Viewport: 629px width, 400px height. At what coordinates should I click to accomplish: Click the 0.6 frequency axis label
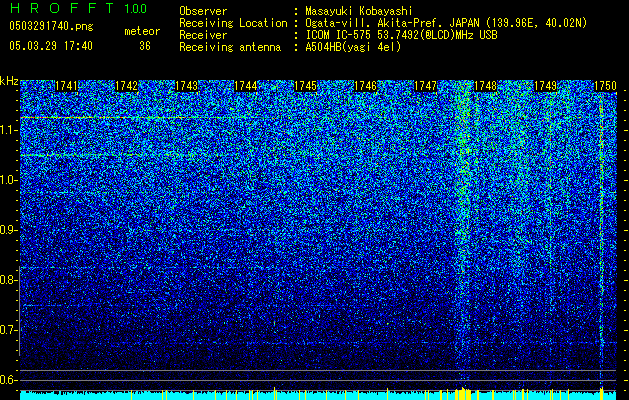[8, 380]
